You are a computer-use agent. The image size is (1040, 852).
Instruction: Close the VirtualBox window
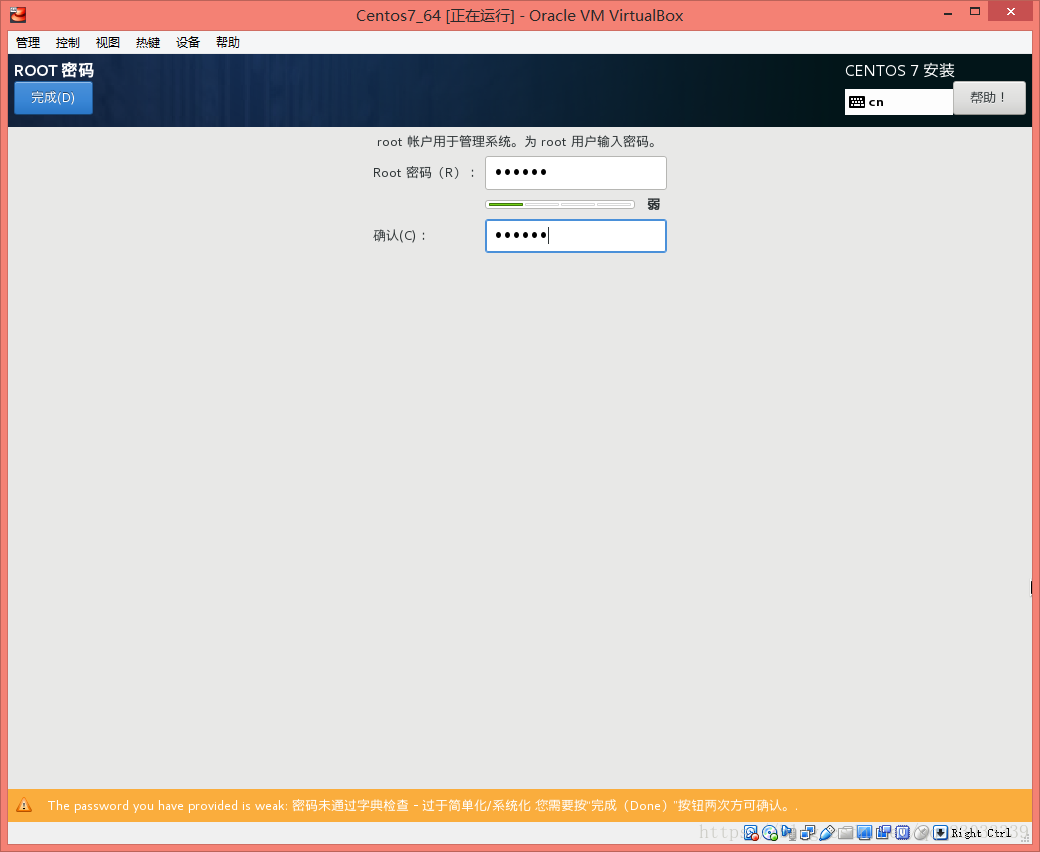point(1010,11)
